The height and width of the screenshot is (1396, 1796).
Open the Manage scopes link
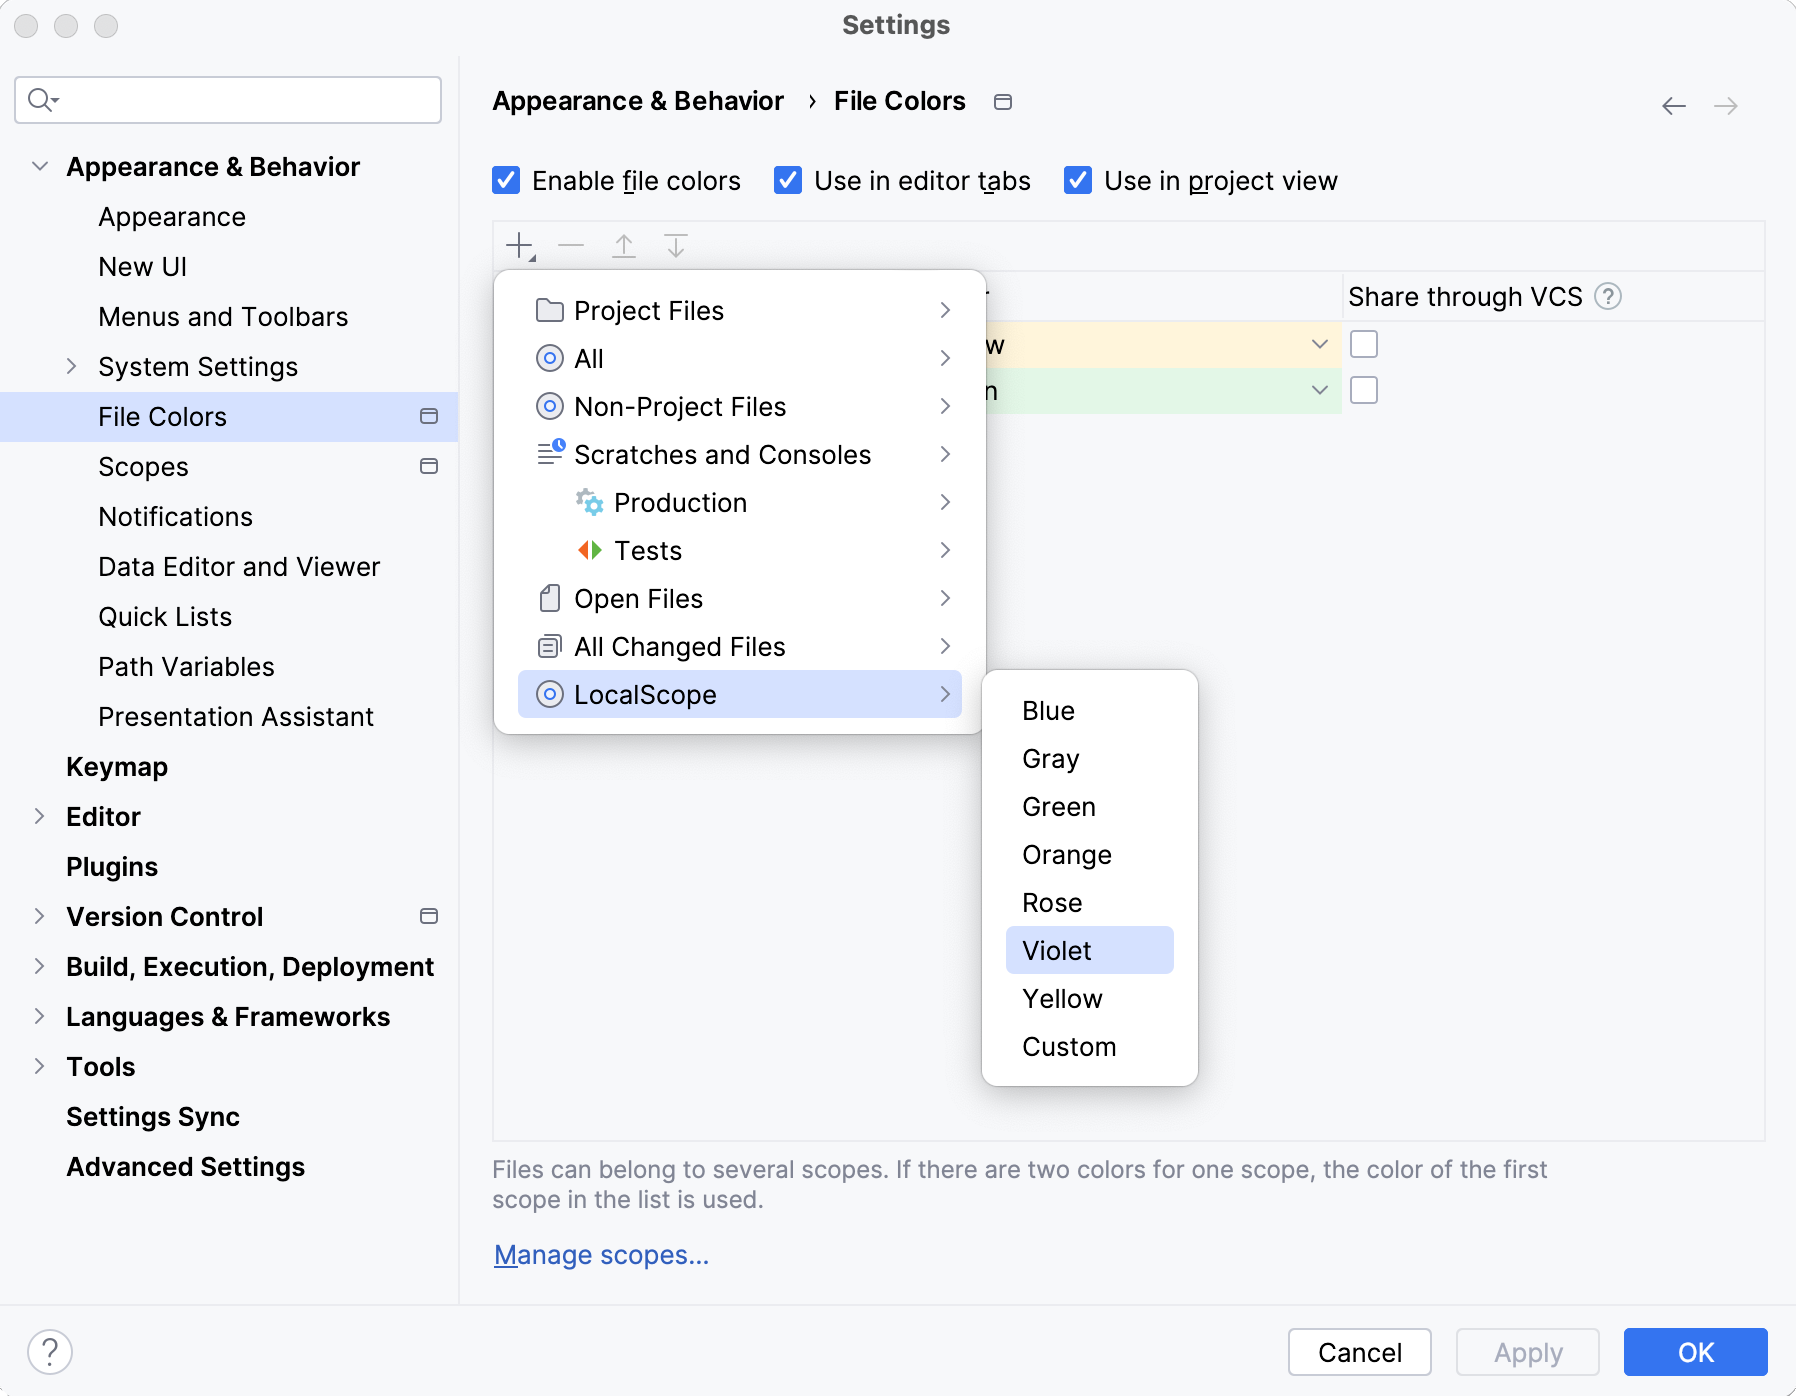click(601, 1255)
